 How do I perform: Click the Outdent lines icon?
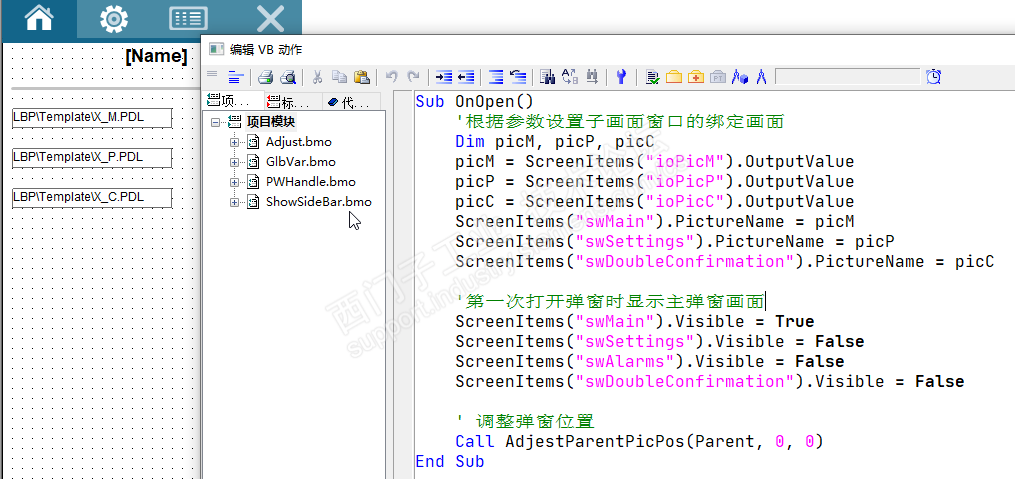(466, 76)
